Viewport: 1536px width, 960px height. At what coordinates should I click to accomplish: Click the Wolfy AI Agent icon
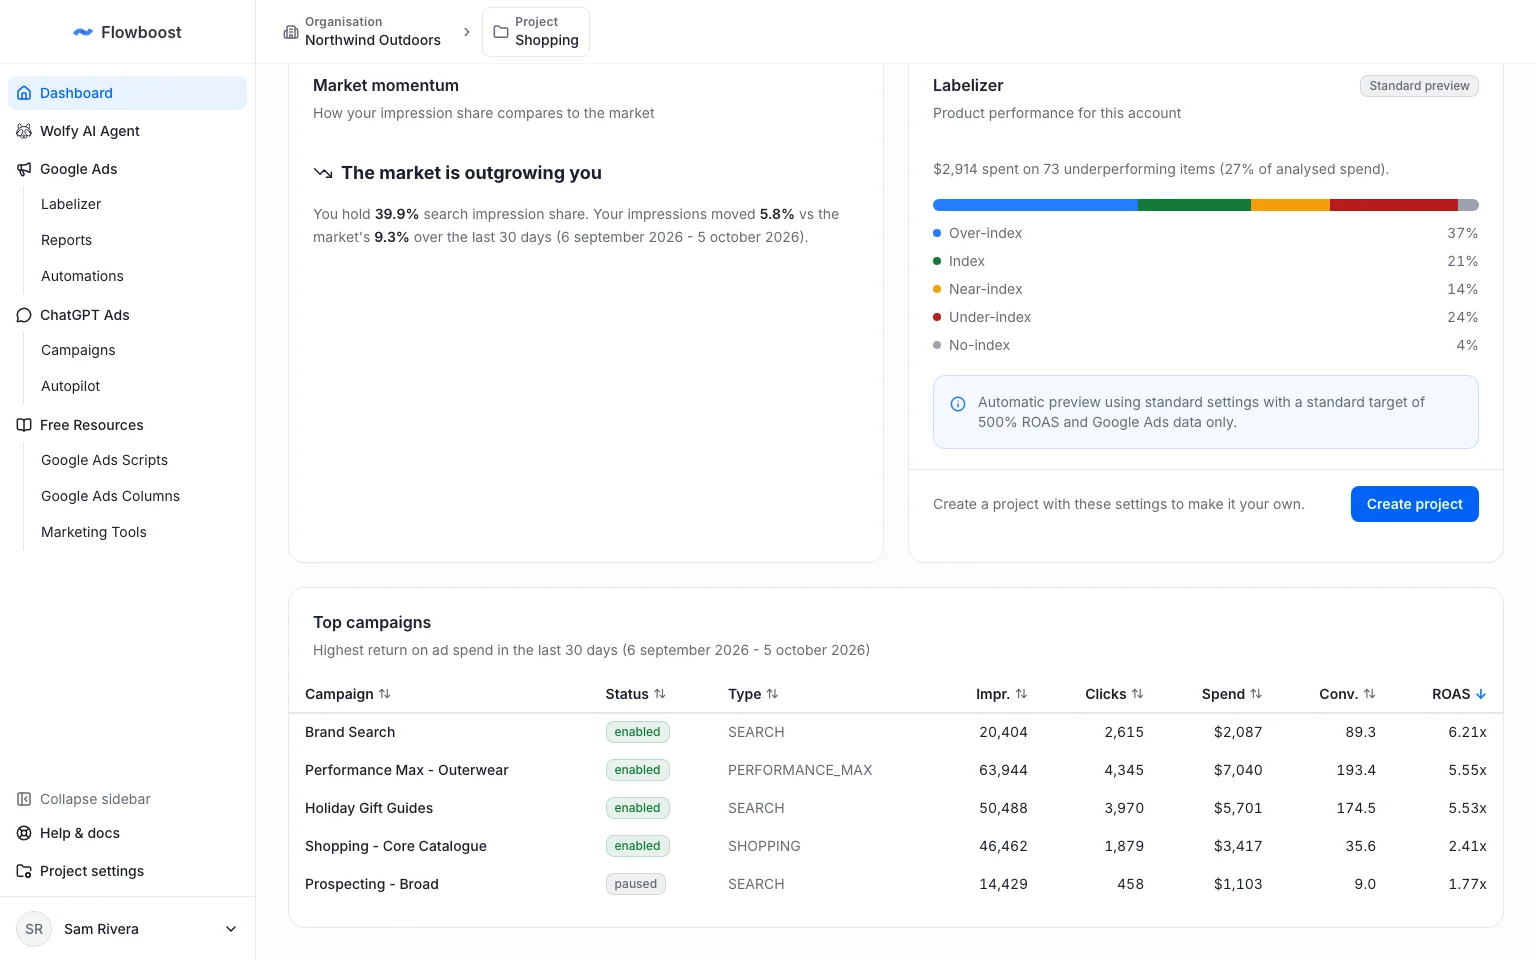click(x=24, y=131)
